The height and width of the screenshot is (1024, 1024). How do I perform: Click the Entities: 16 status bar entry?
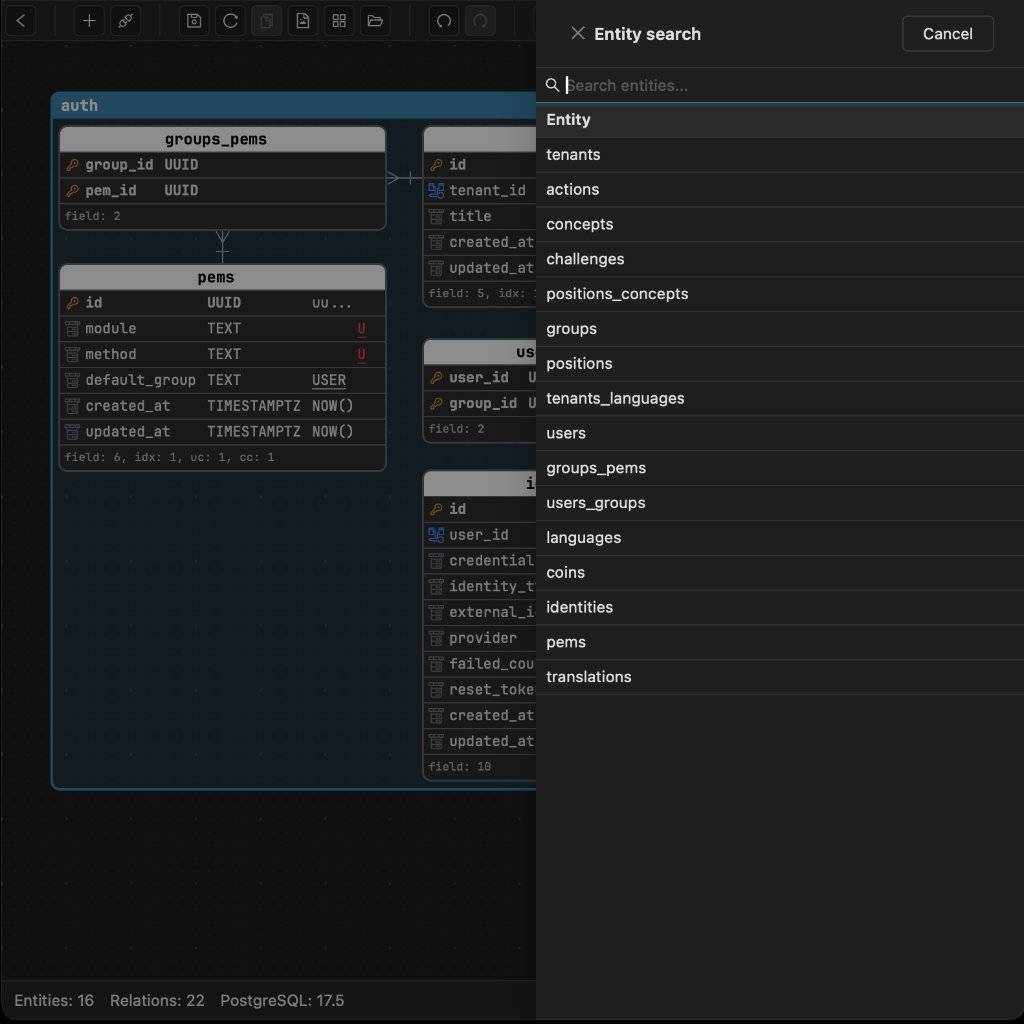pyautogui.click(x=54, y=1000)
